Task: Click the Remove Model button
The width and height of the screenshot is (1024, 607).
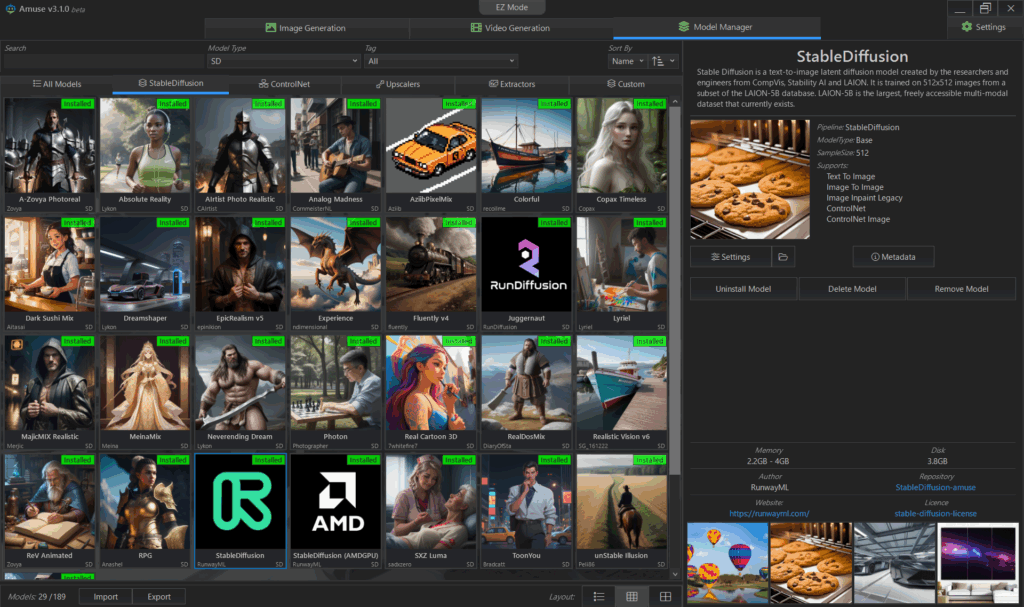Action: coord(961,289)
